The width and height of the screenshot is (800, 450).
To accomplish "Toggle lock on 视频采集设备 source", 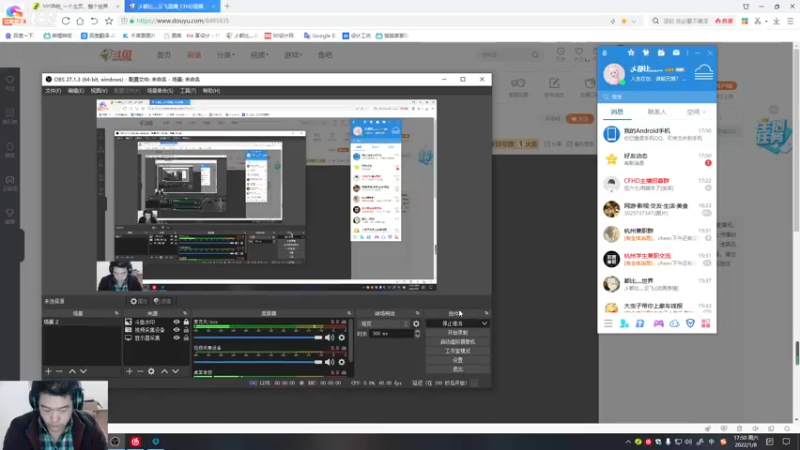I will pos(186,330).
